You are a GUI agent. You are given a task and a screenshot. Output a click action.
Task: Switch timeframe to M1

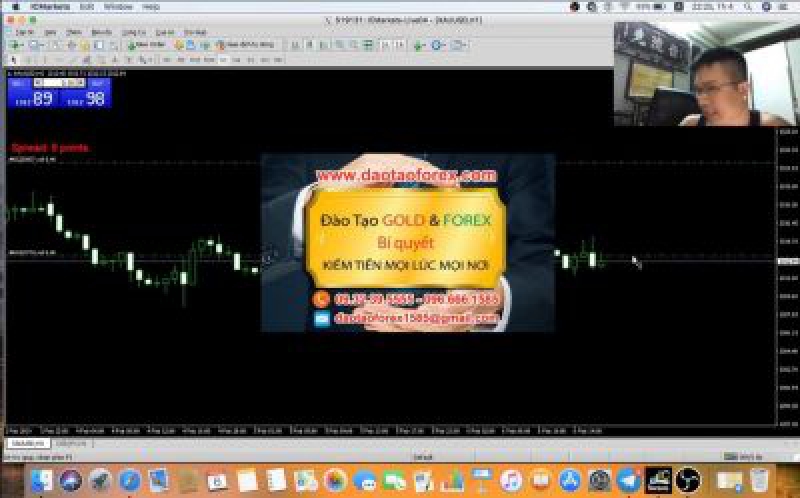pyautogui.click(x=166, y=60)
